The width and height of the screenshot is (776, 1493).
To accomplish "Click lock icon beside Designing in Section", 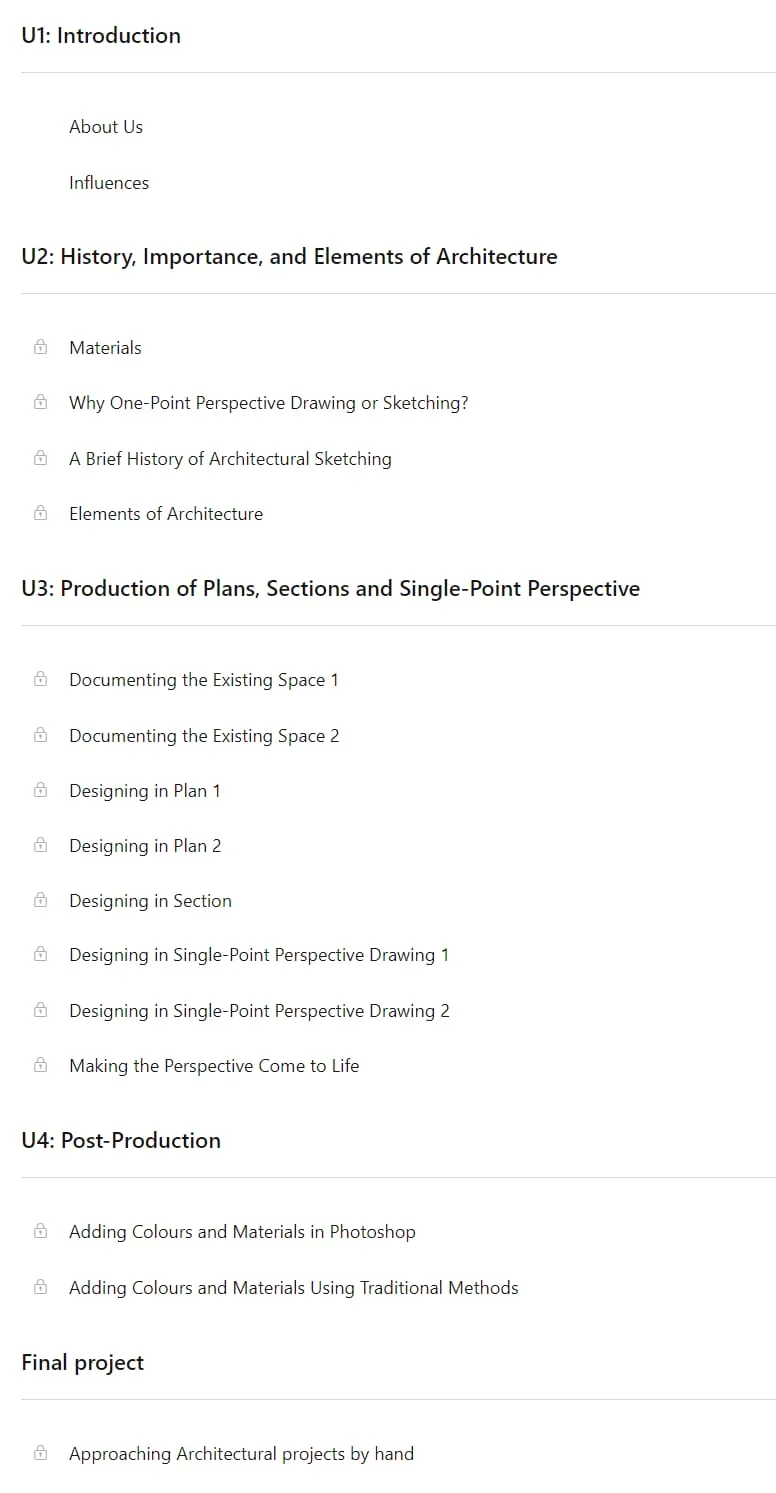I will [x=40, y=900].
